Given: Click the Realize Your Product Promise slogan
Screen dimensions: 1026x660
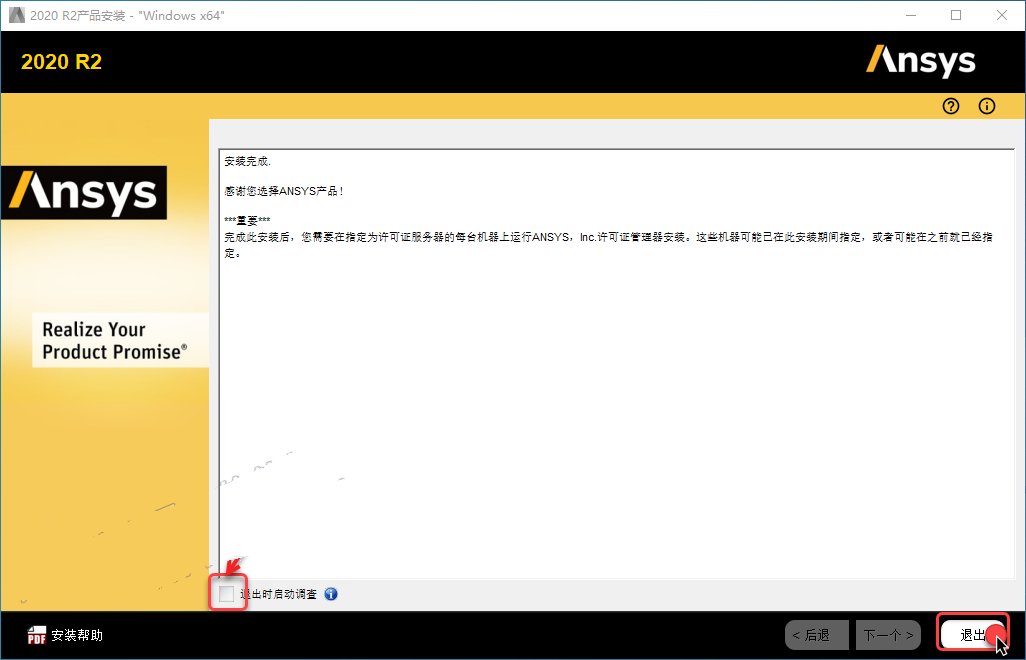Looking at the screenshot, I should click(x=115, y=340).
